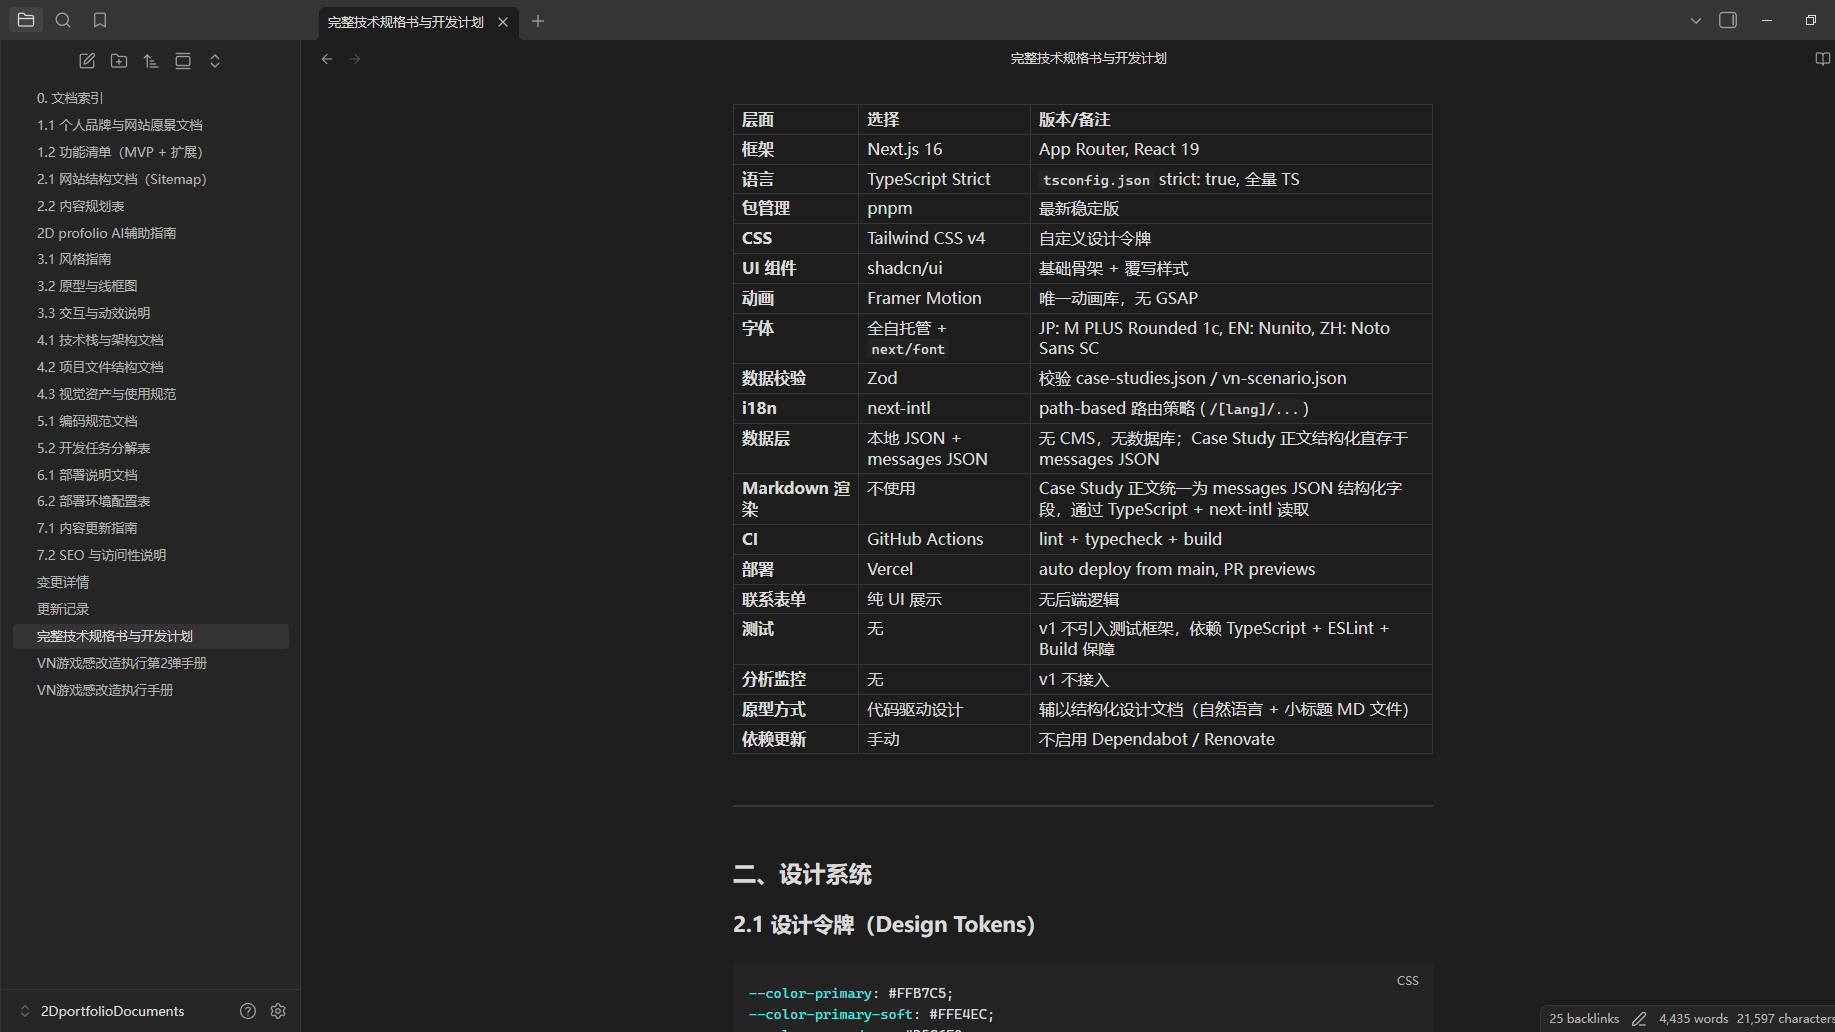
Task: Open the help question-mark icon
Action: click(248, 1011)
